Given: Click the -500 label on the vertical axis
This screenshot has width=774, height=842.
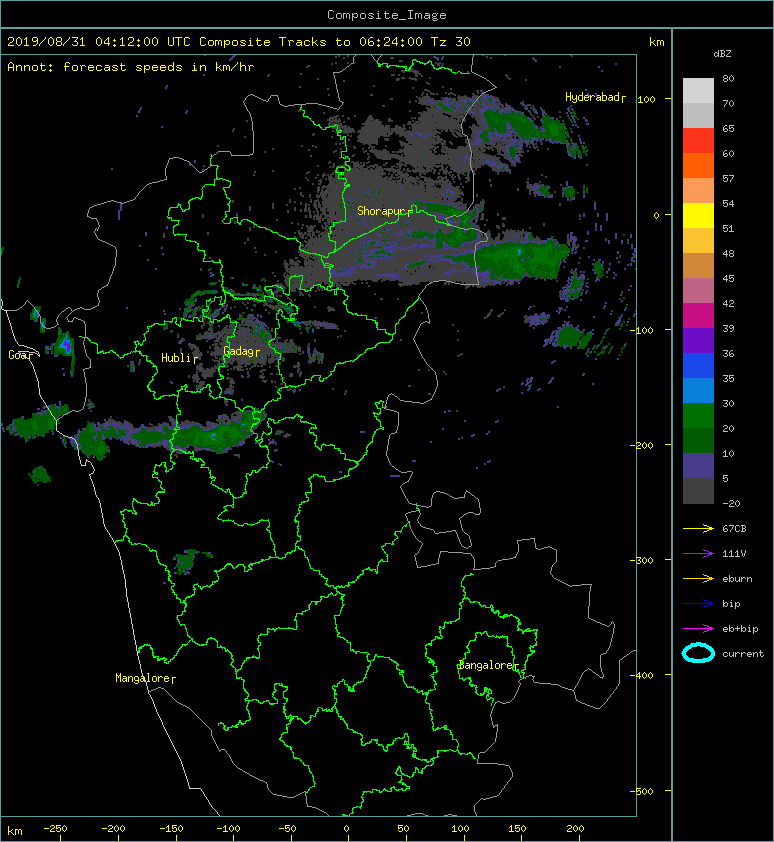Looking at the screenshot, I should (x=643, y=791).
